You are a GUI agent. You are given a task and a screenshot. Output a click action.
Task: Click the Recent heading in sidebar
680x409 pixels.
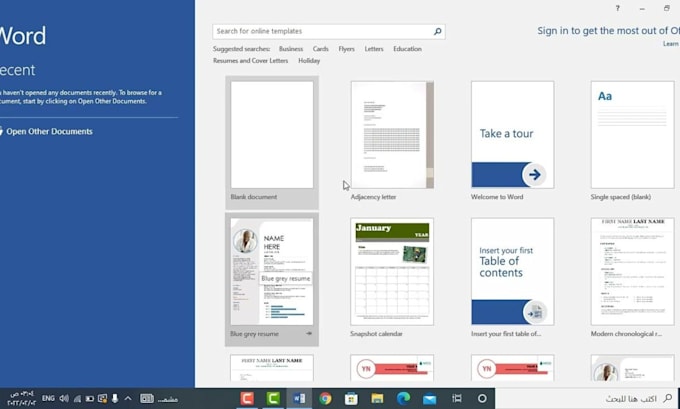(17, 70)
